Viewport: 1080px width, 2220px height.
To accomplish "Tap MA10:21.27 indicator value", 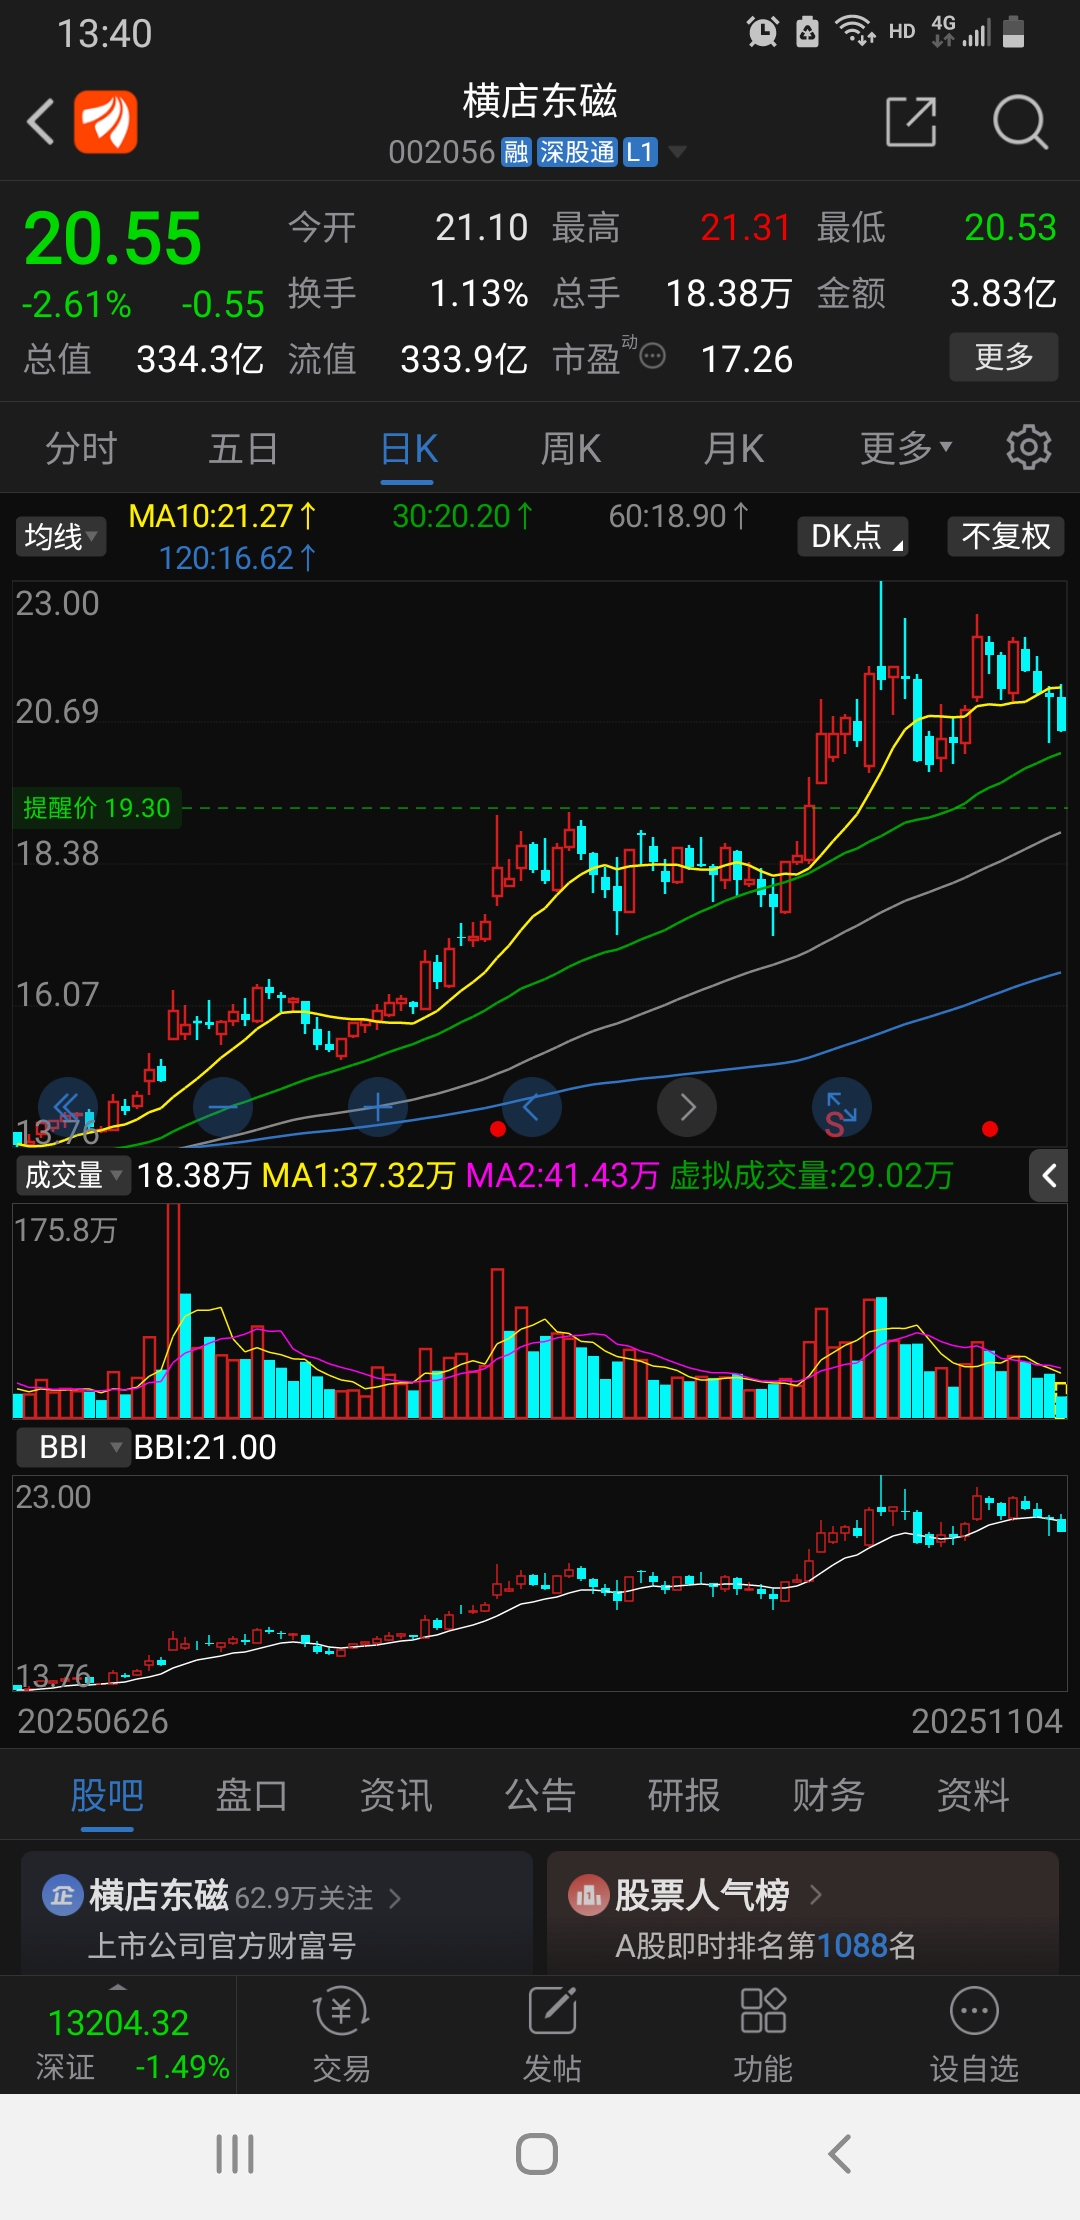I will 222,516.
